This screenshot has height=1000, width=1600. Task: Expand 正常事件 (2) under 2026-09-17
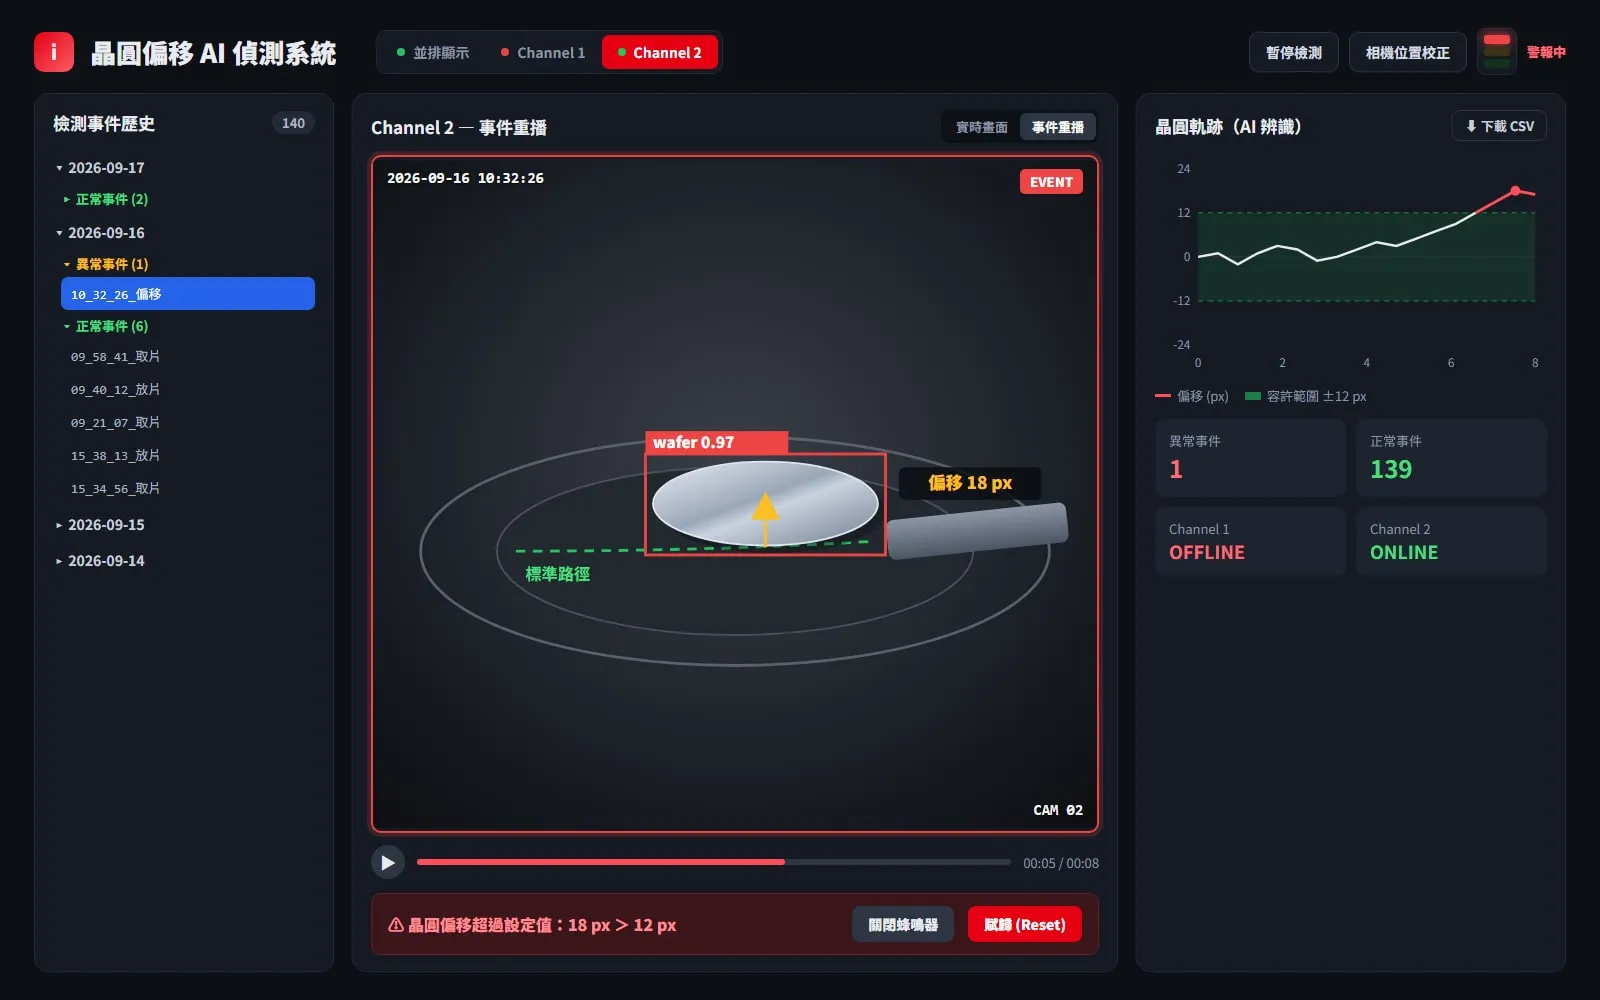point(188,199)
